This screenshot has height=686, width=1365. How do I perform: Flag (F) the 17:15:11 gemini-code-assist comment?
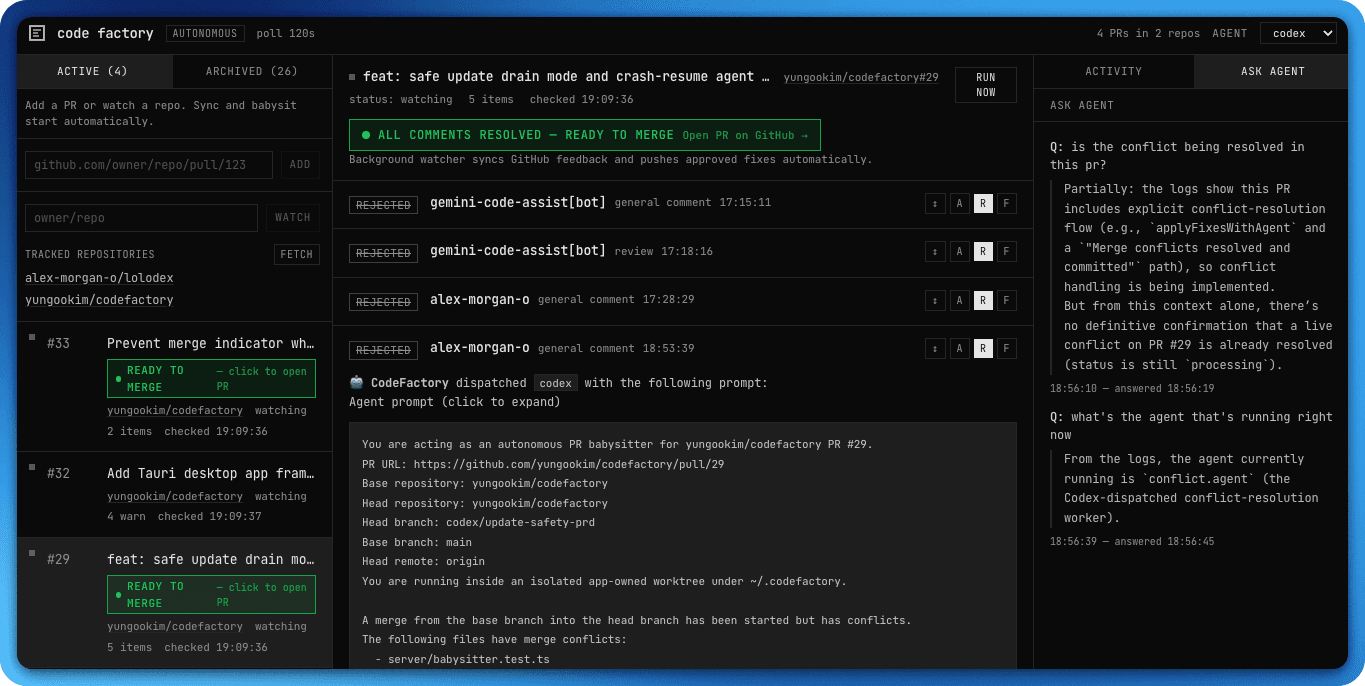pos(1007,203)
